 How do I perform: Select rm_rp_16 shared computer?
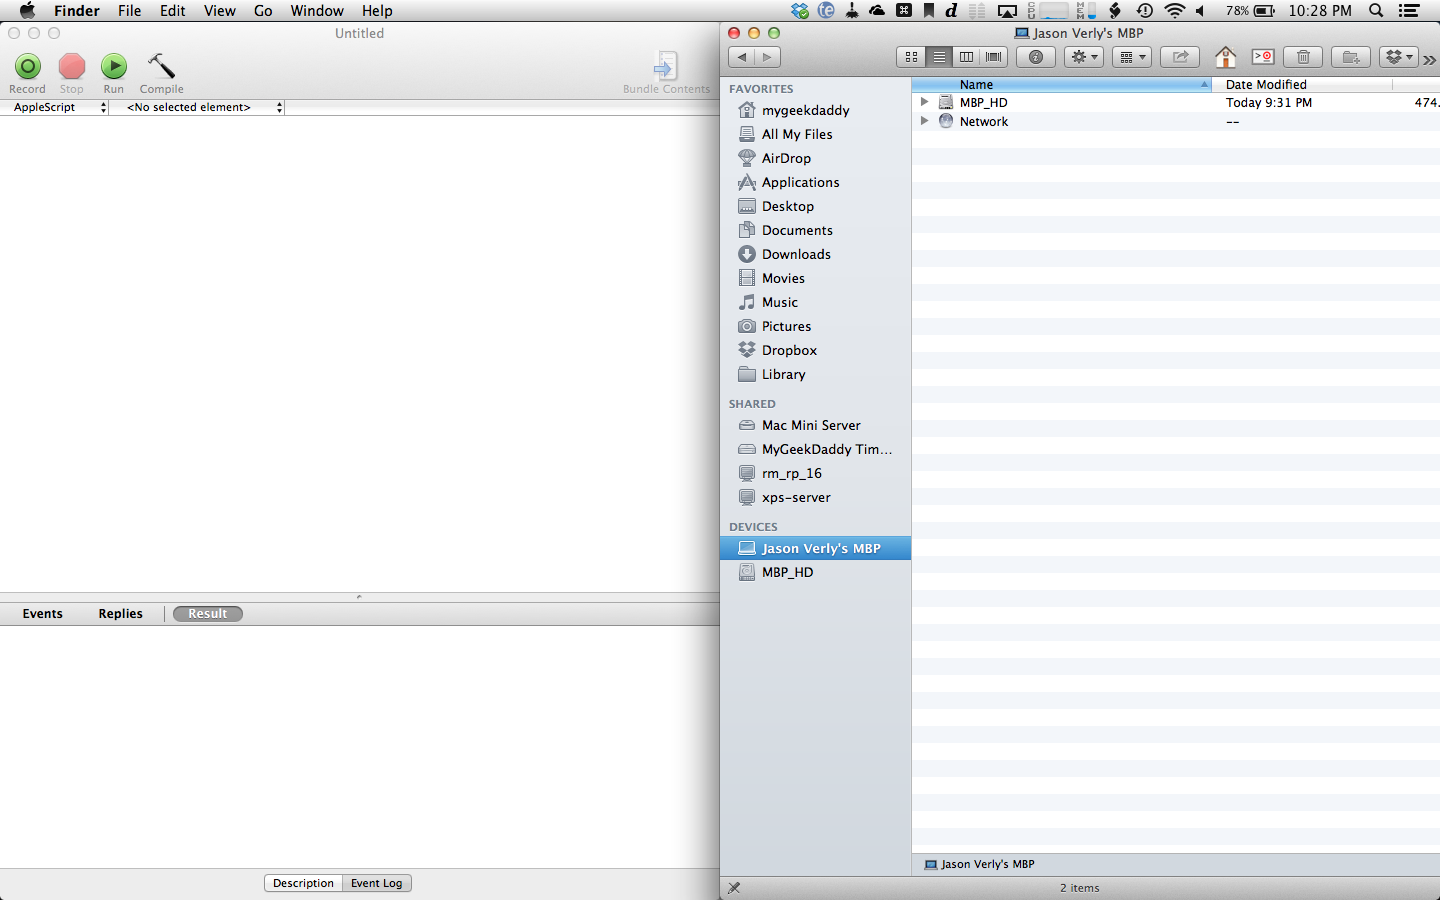[x=815, y=473]
